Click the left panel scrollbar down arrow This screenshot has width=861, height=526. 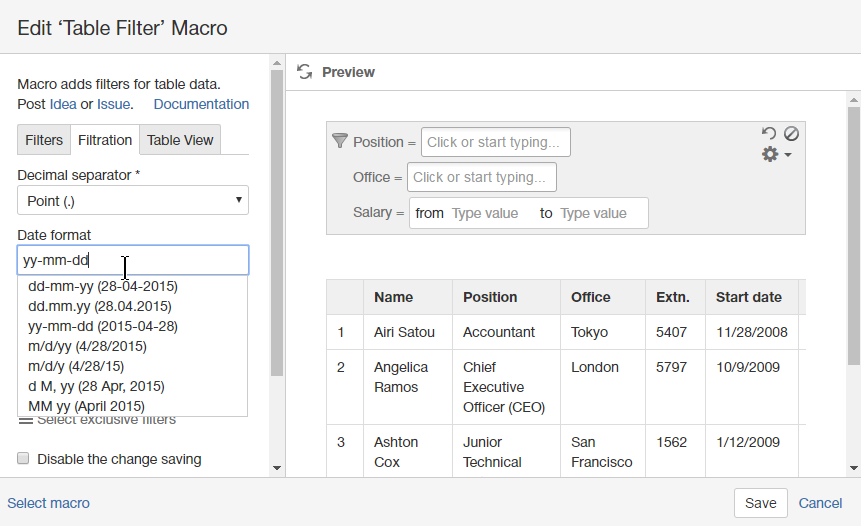(x=276, y=467)
